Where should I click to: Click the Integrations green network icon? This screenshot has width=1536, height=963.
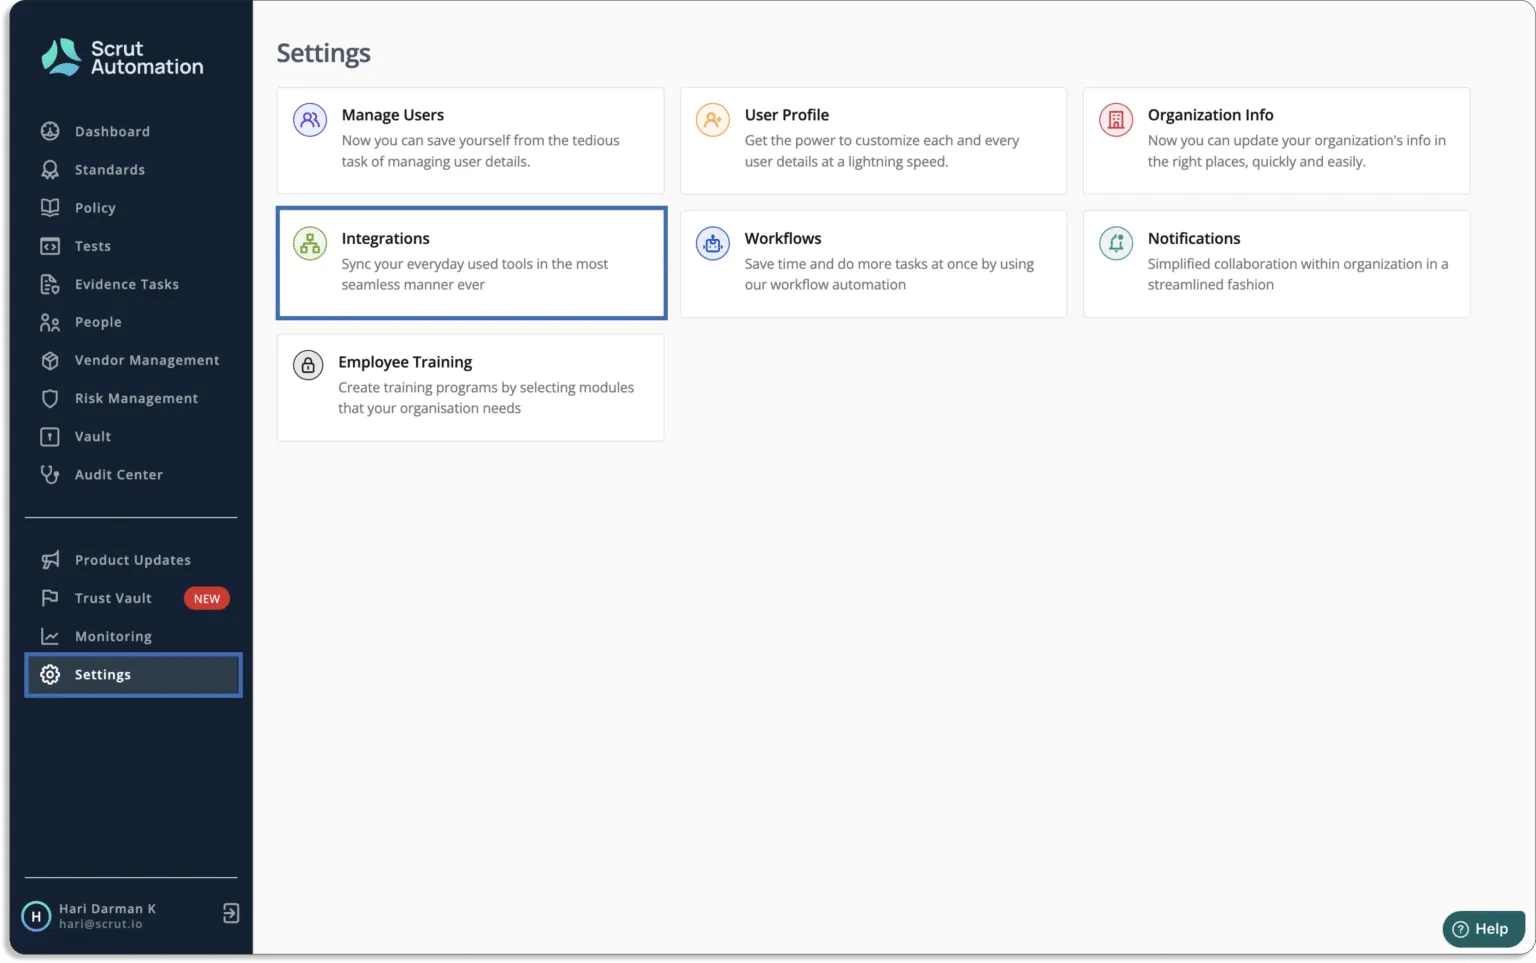(x=310, y=243)
